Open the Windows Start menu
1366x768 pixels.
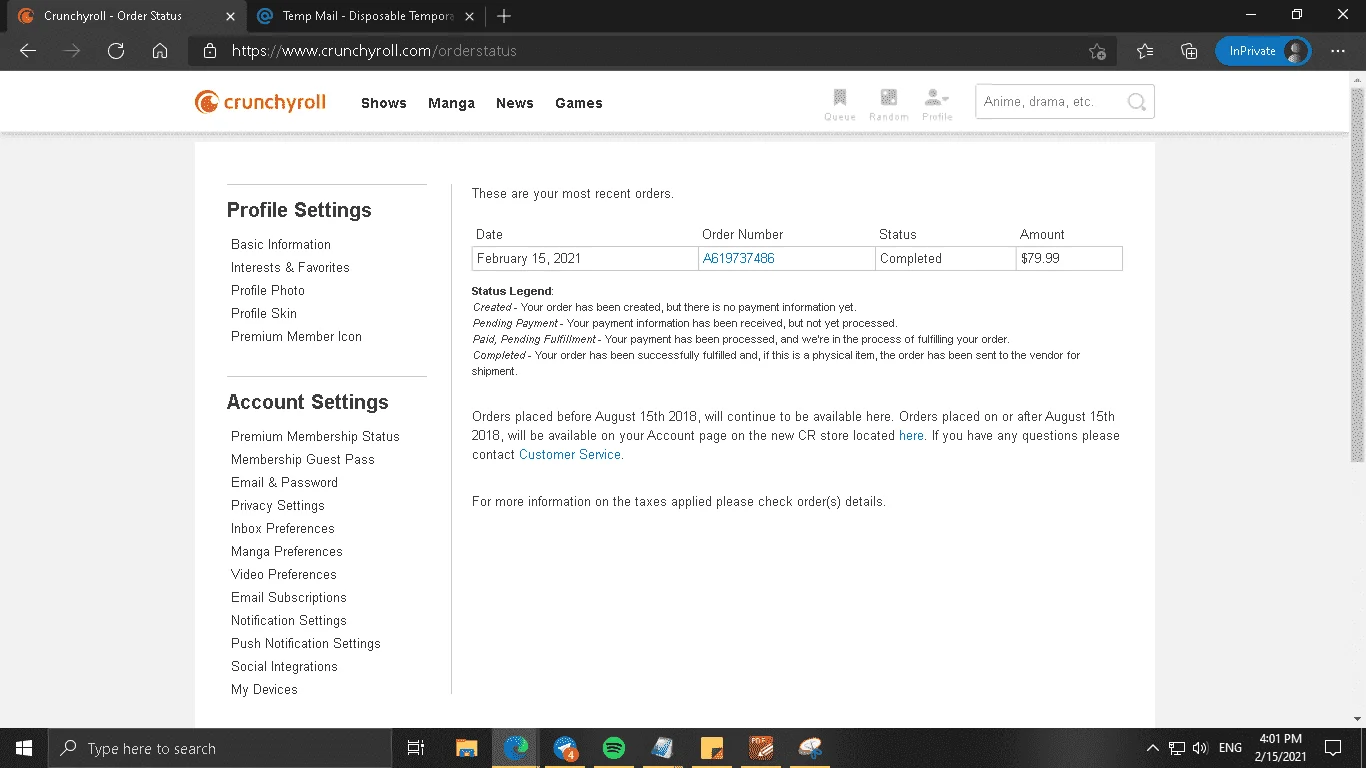pos(23,748)
